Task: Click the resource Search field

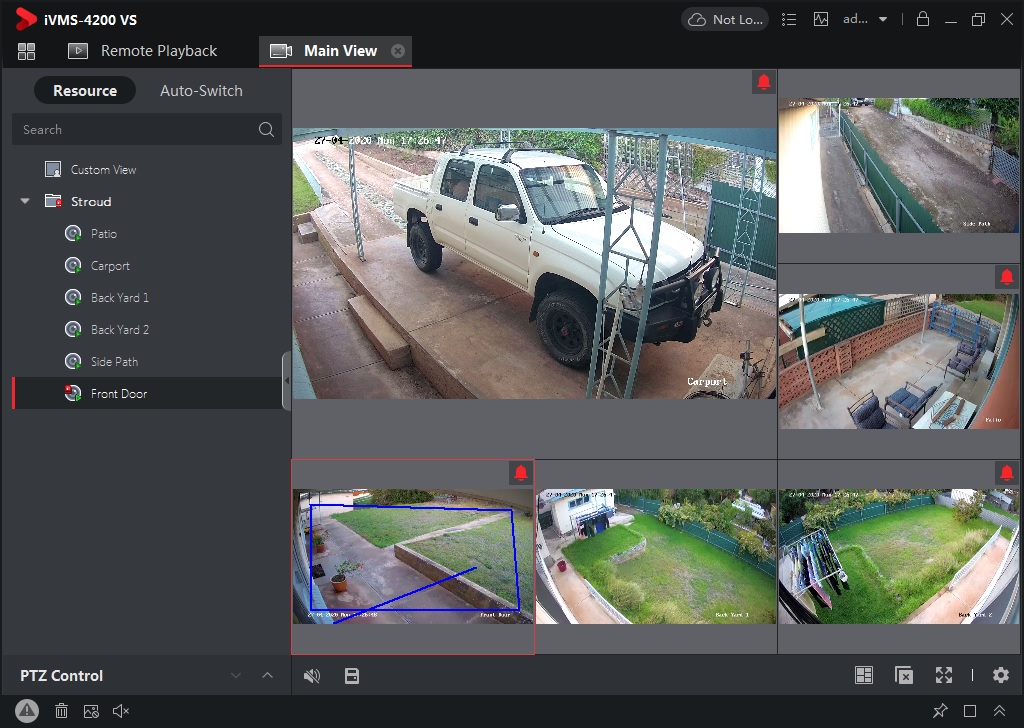Action: click(x=135, y=129)
